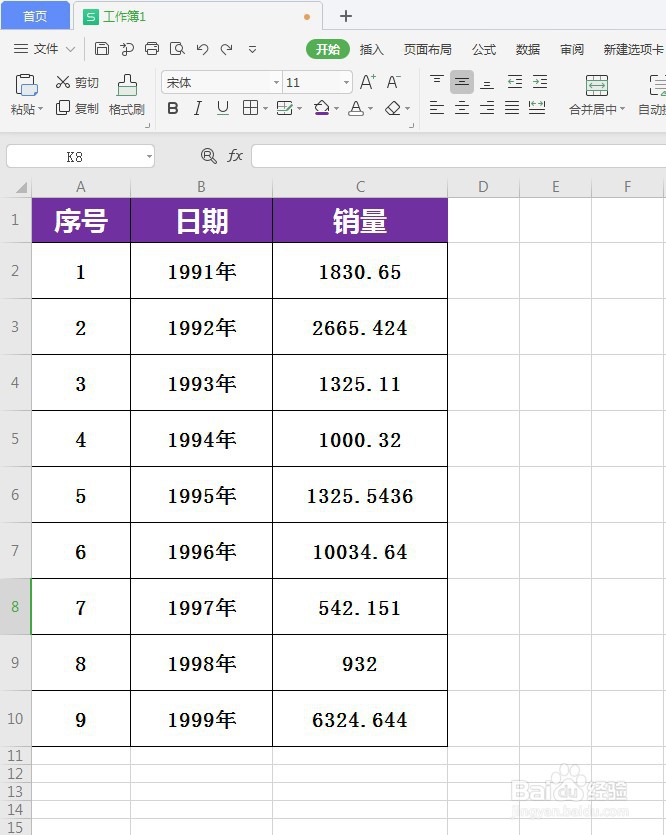Switch to the 开始 ribbon tab

click(327, 49)
